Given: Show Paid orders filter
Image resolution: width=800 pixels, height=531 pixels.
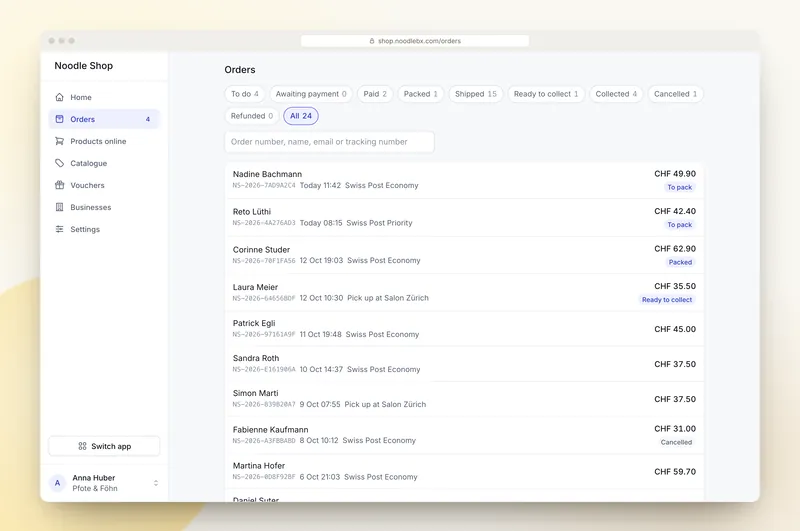Looking at the screenshot, I should click(x=375, y=94).
